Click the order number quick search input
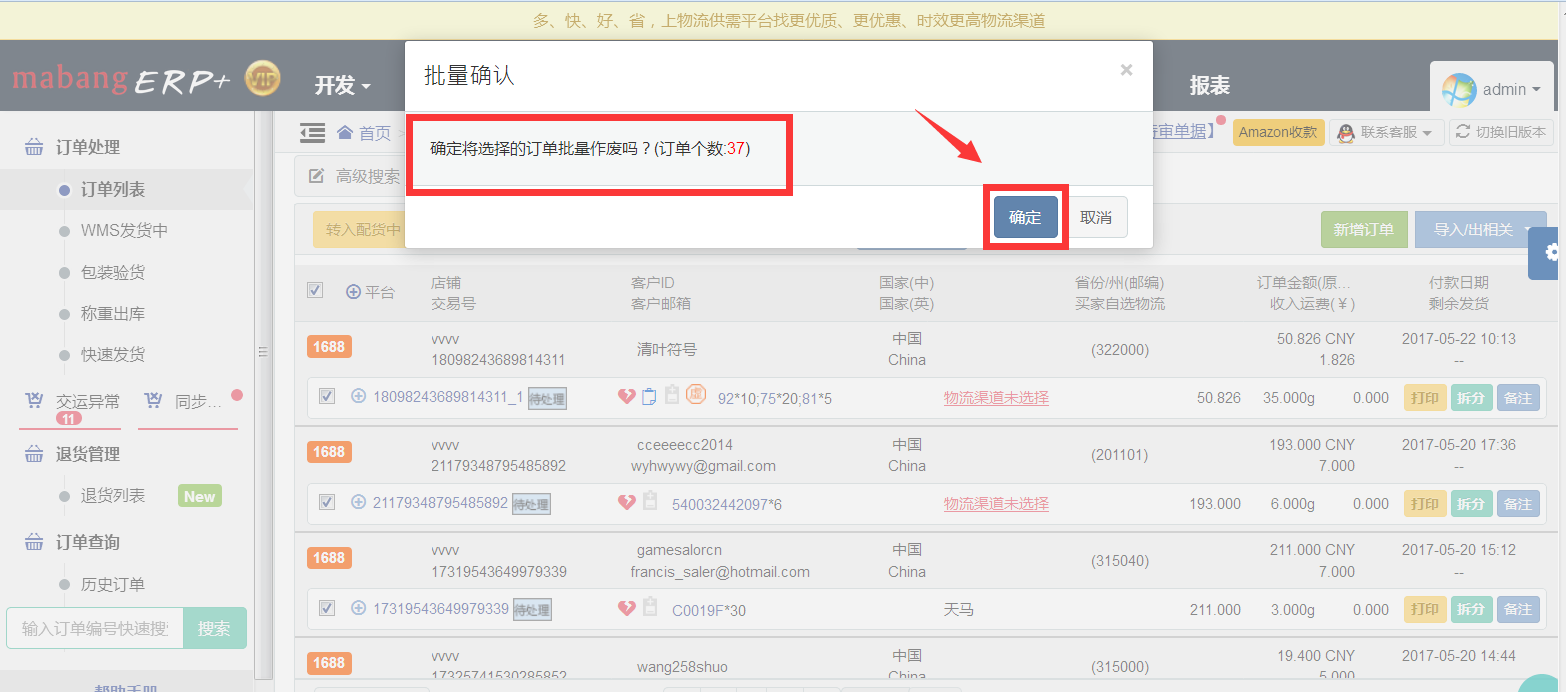This screenshot has width=1566, height=692. click(x=95, y=628)
